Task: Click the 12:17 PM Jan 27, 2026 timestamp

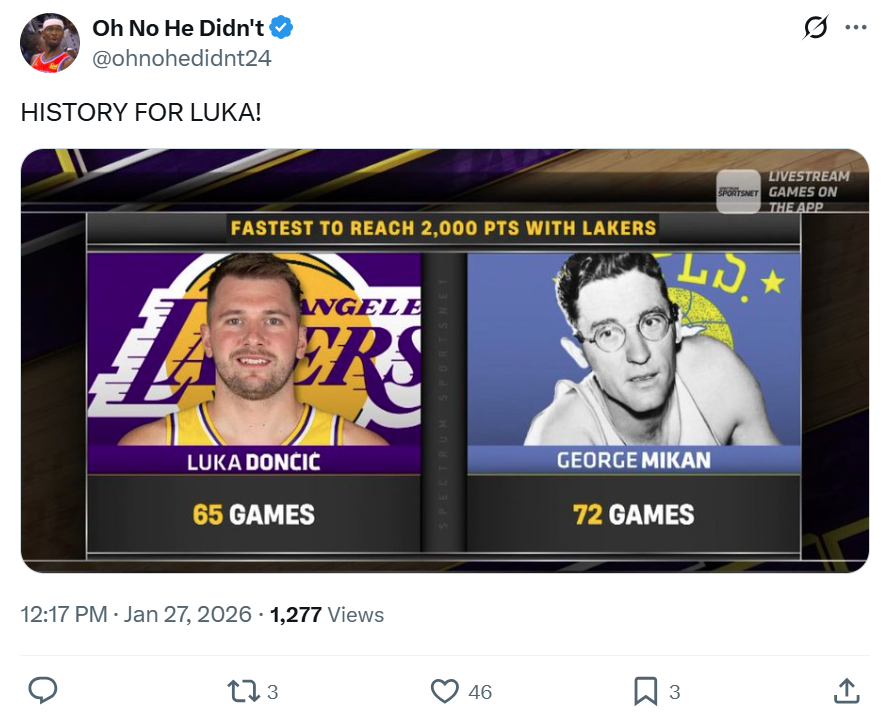Action: tap(136, 614)
